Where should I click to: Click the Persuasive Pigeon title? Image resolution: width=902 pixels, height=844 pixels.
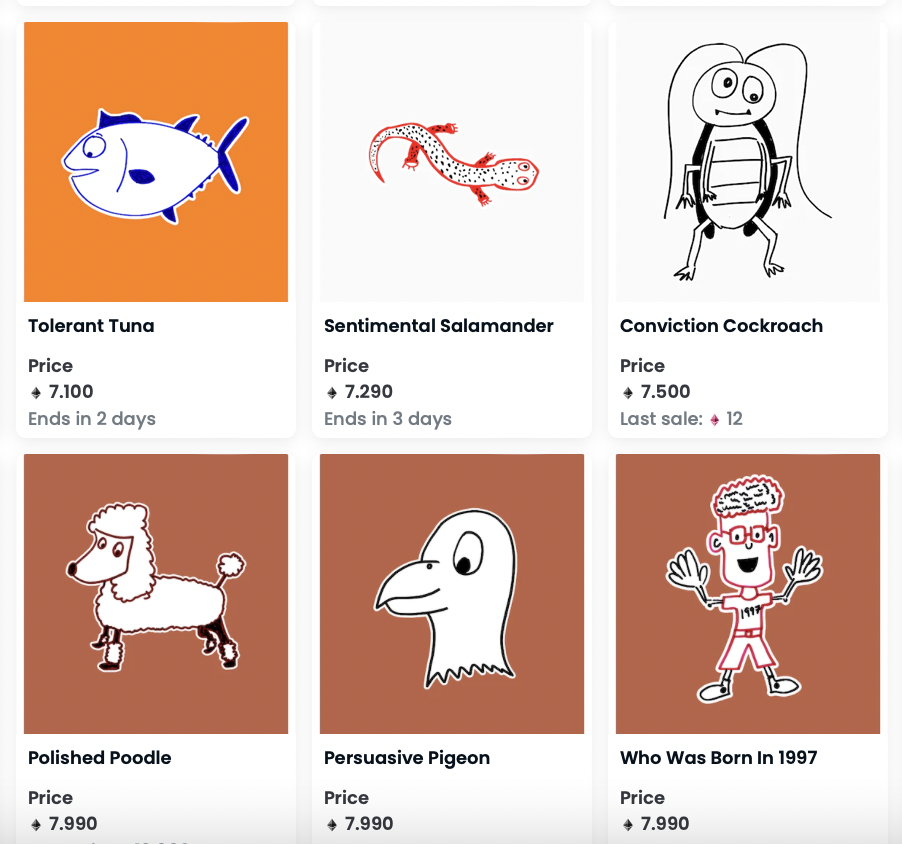(407, 758)
